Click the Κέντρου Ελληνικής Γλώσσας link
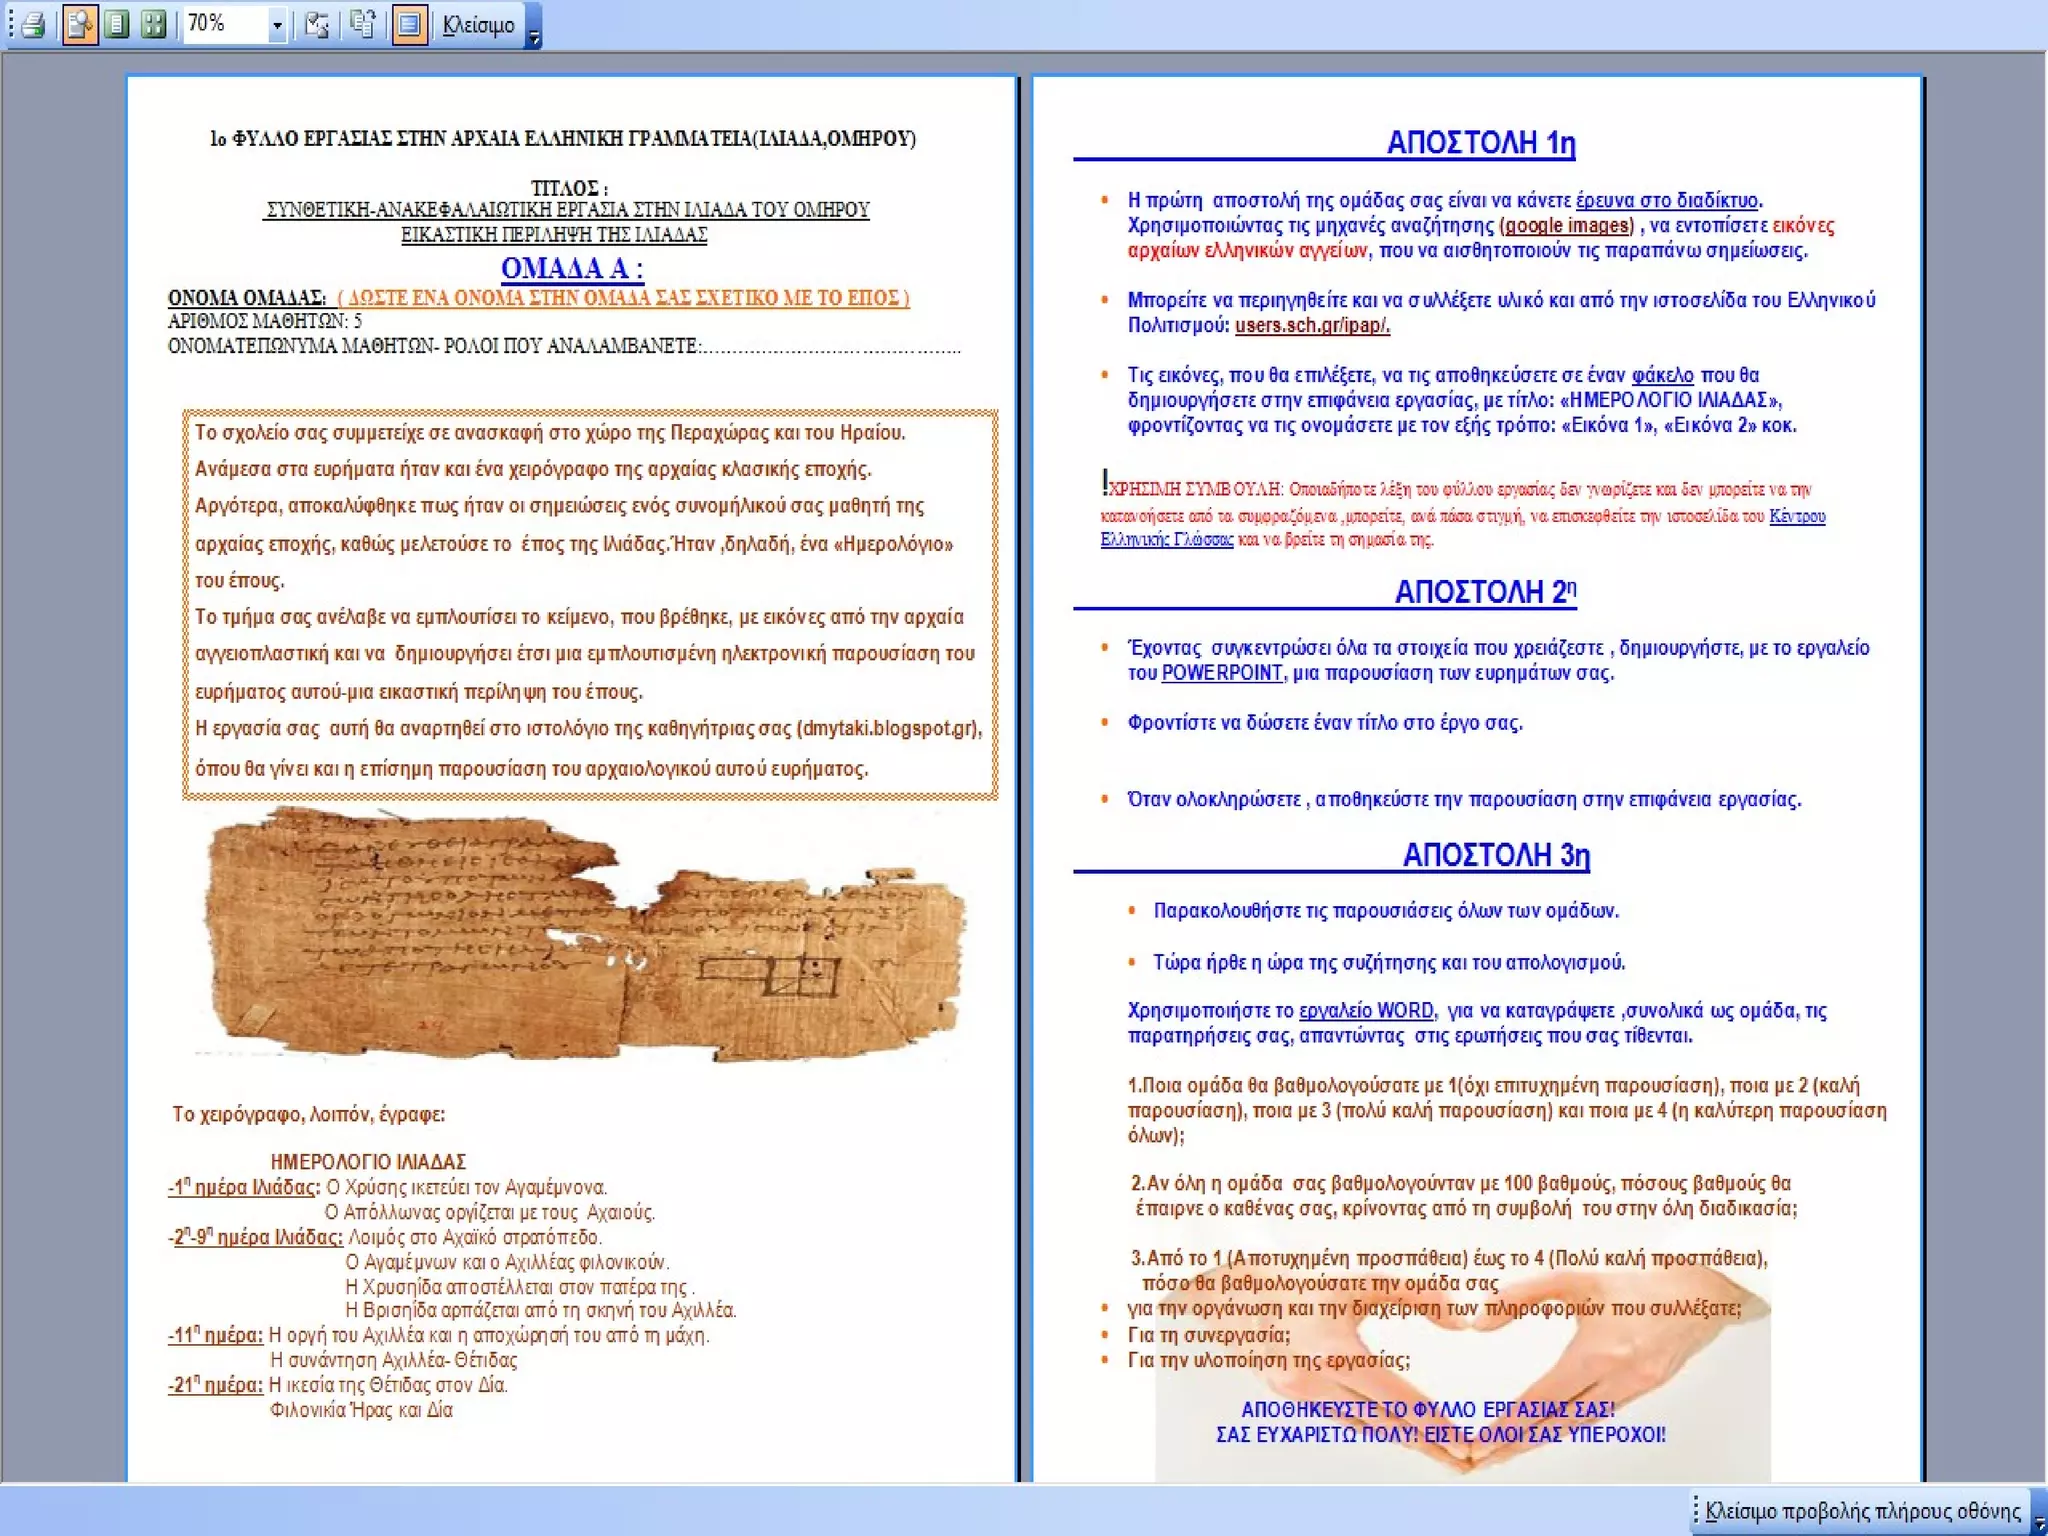Viewport: 2048px width, 1536px height. coord(1796,516)
